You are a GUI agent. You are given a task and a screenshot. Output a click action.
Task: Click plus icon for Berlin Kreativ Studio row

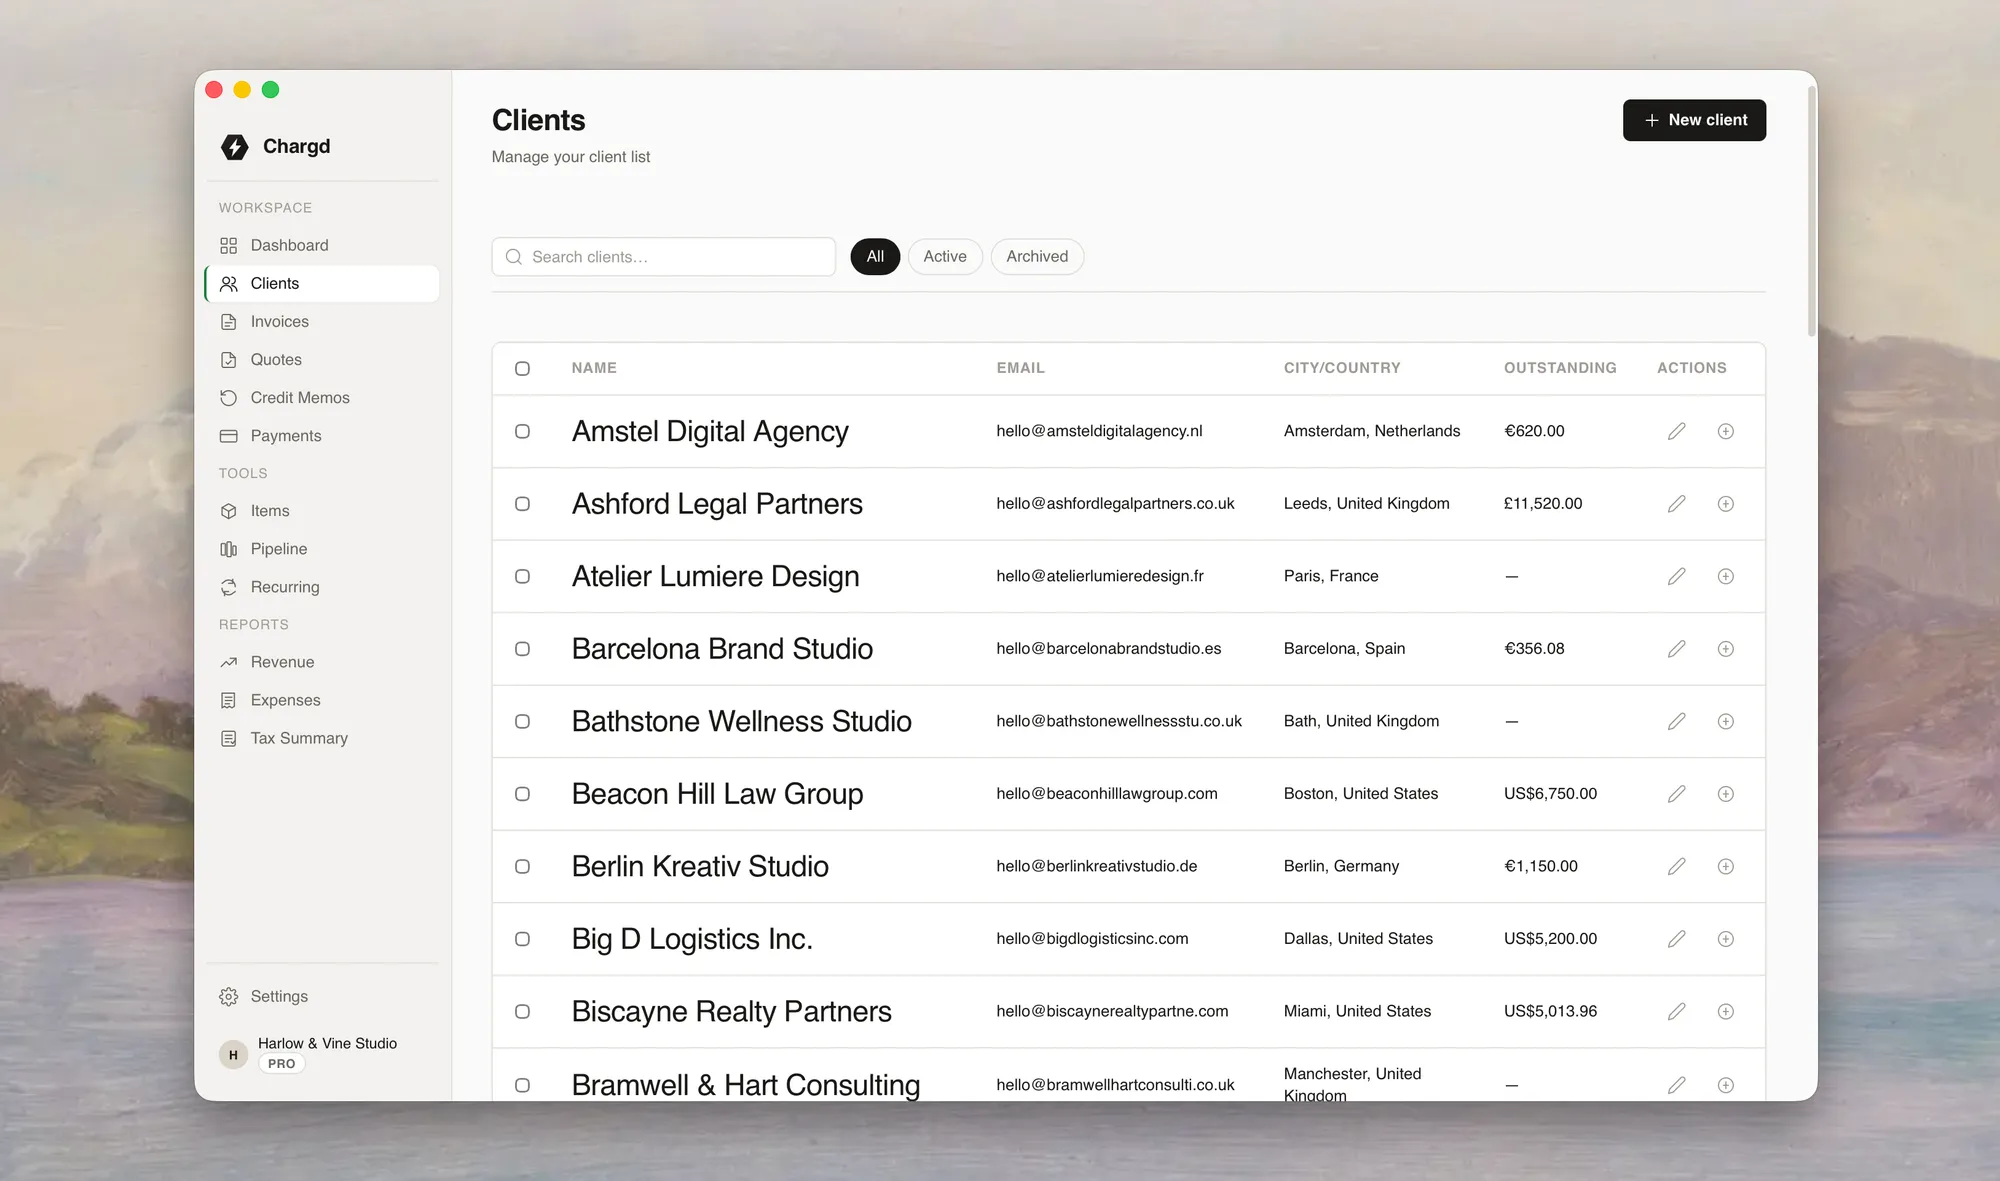point(1726,867)
